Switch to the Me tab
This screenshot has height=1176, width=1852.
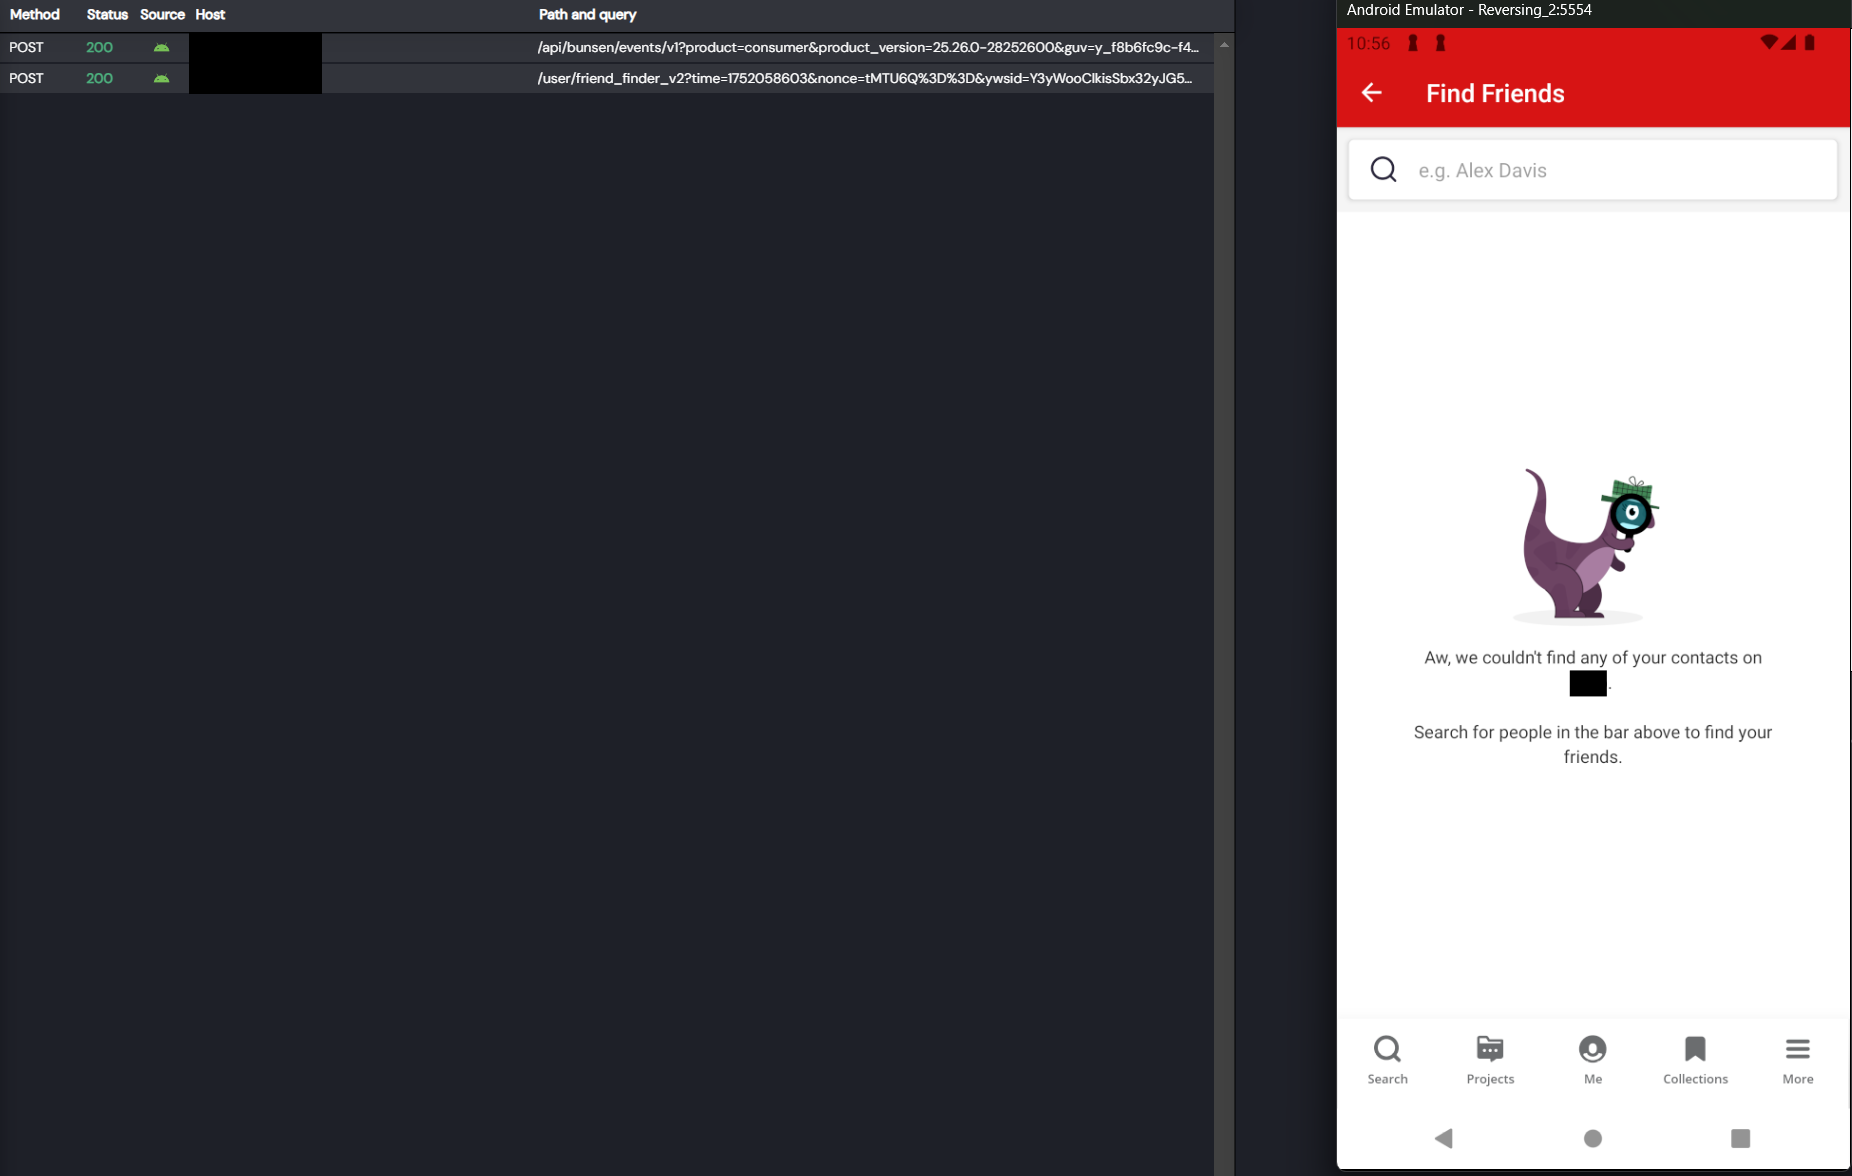click(1592, 1060)
